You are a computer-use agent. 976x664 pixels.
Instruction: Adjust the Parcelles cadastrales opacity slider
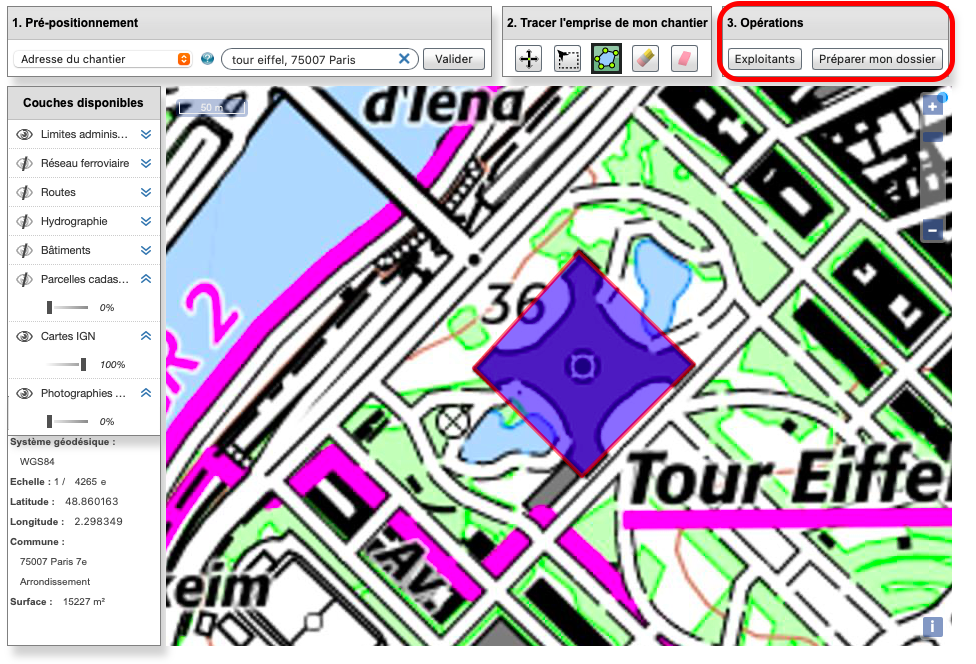pyautogui.click(x=67, y=307)
